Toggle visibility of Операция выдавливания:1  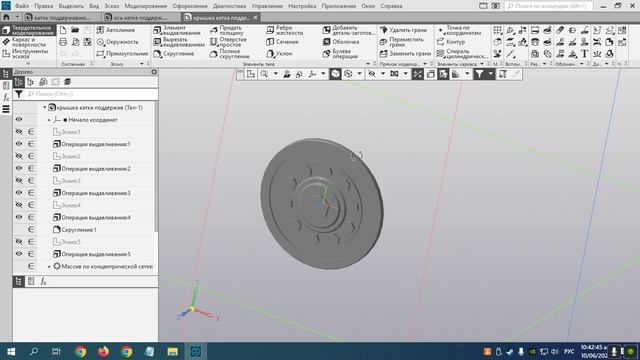[x=19, y=144]
